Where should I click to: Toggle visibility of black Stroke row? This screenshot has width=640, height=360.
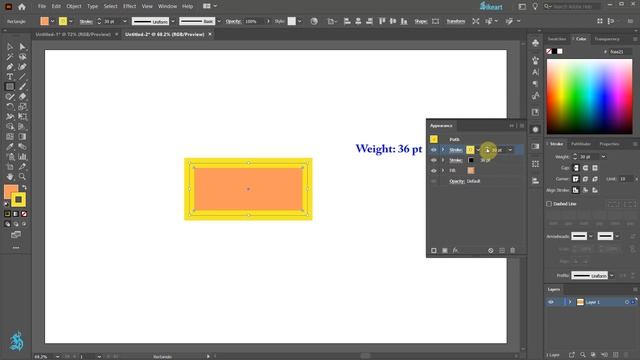pyautogui.click(x=433, y=160)
